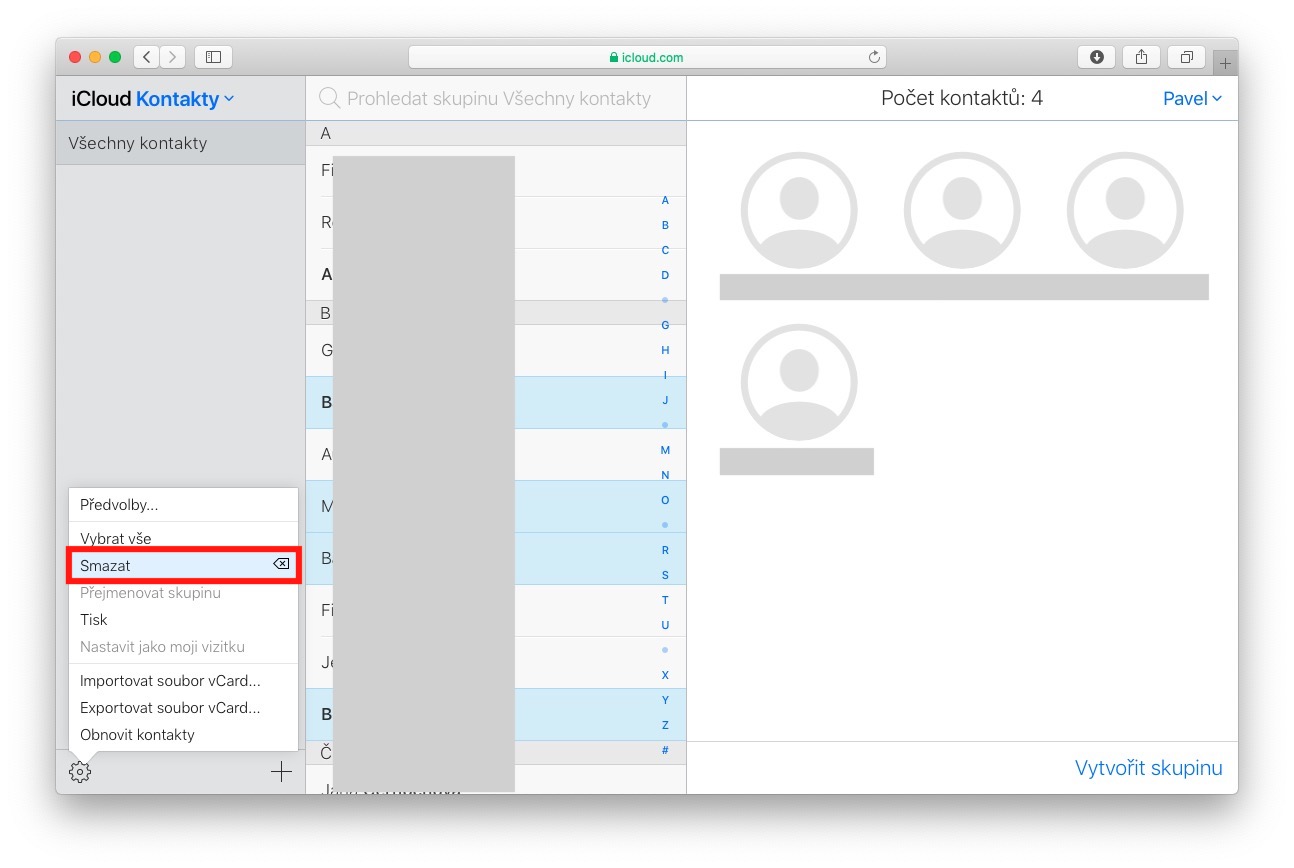Jump to letter U in index
The height and width of the screenshot is (868, 1294).
coord(665,625)
